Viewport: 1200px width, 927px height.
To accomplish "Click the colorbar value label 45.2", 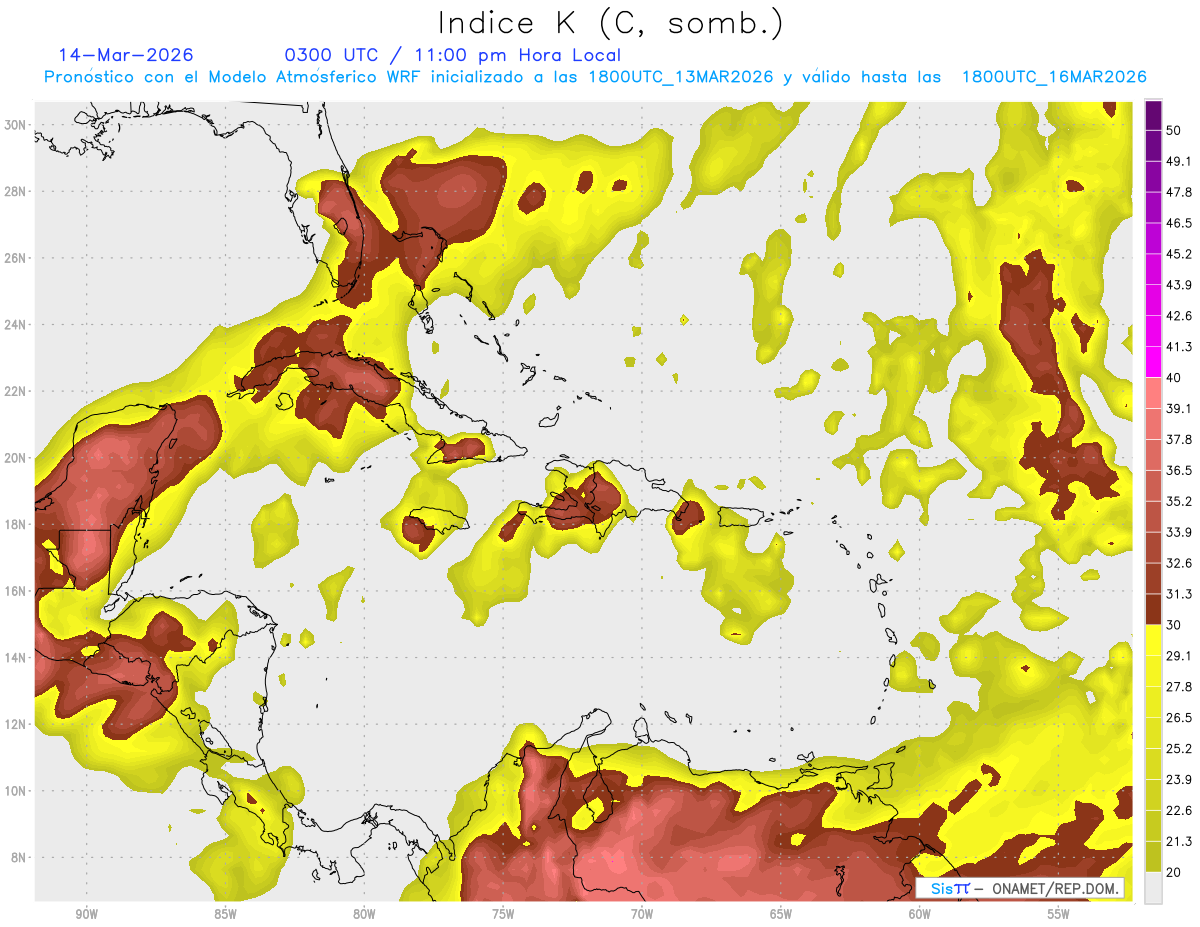I will (1179, 254).
